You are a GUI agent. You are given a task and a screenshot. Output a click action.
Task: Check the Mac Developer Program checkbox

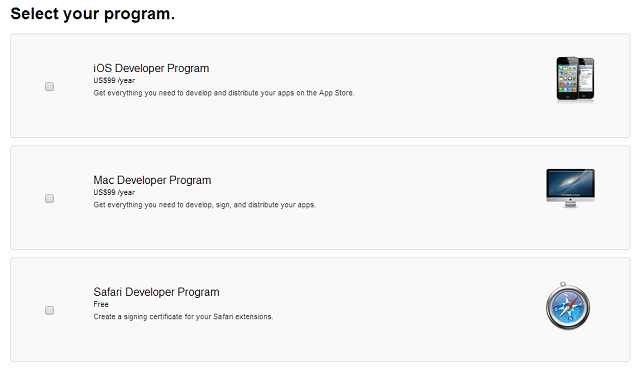(x=49, y=198)
